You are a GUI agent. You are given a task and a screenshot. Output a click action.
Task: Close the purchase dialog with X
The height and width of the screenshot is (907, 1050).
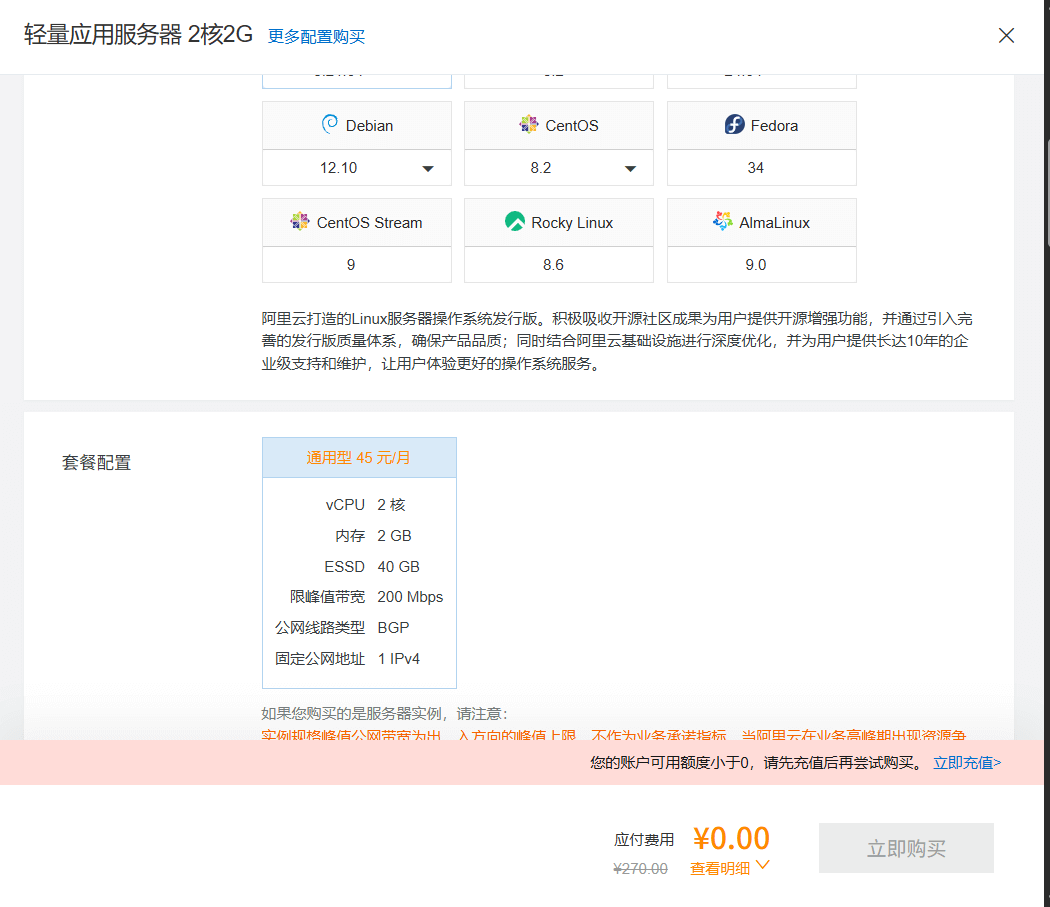tap(1006, 36)
